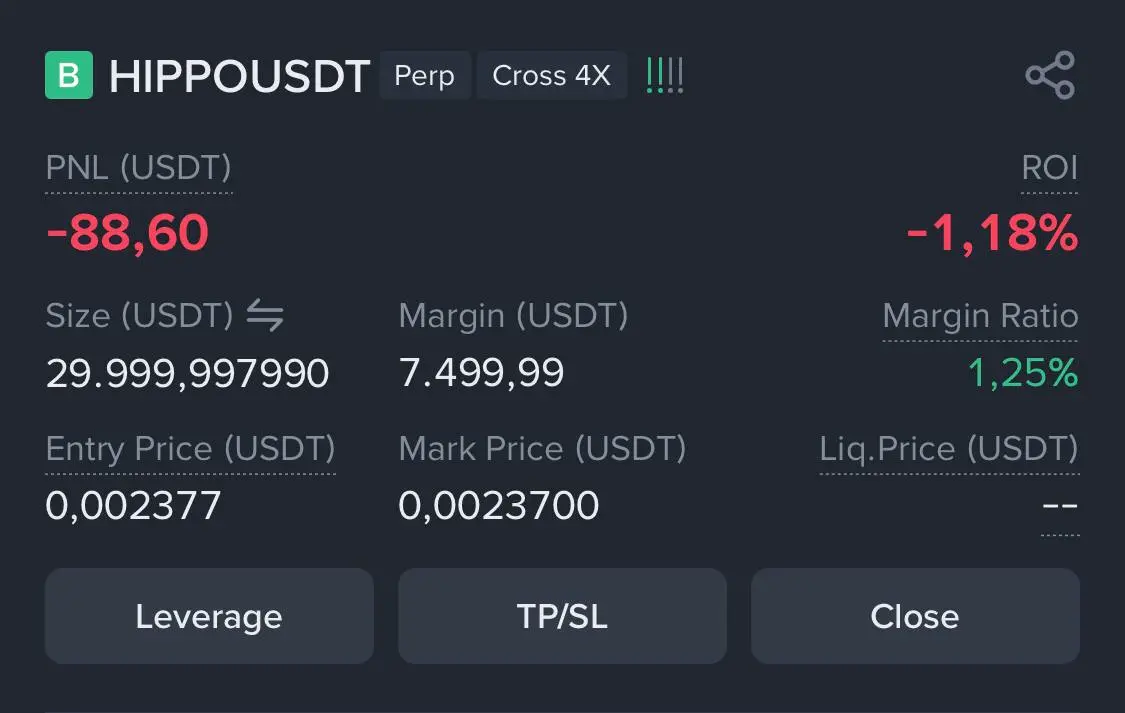Tap the share icon
The image size is (1125, 713).
point(1050,75)
